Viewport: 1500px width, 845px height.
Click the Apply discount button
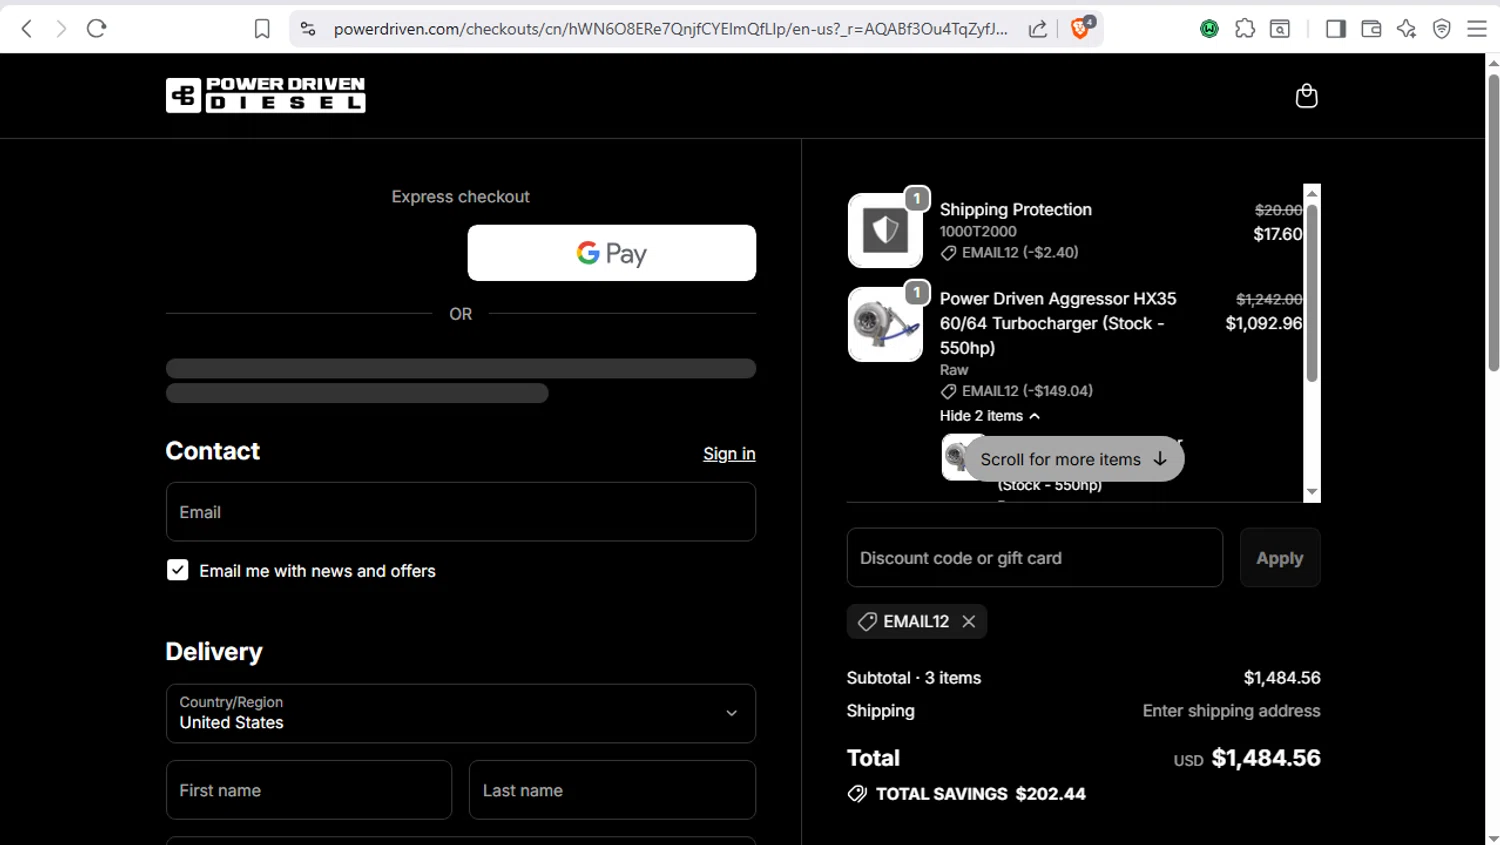point(1280,558)
